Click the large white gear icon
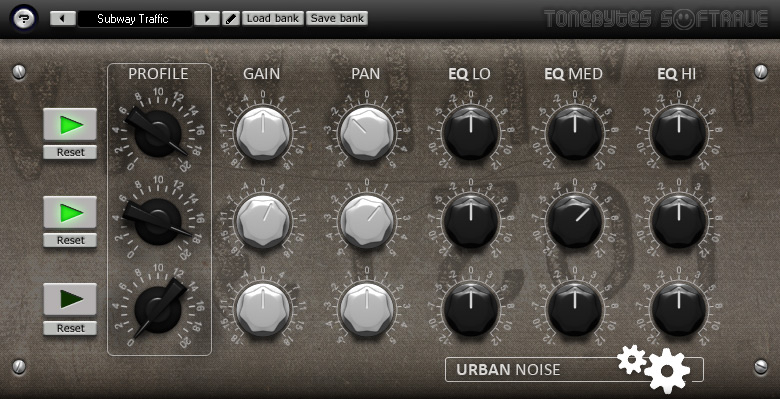Viewport: 780px width, 399px height. pos(667,371)
